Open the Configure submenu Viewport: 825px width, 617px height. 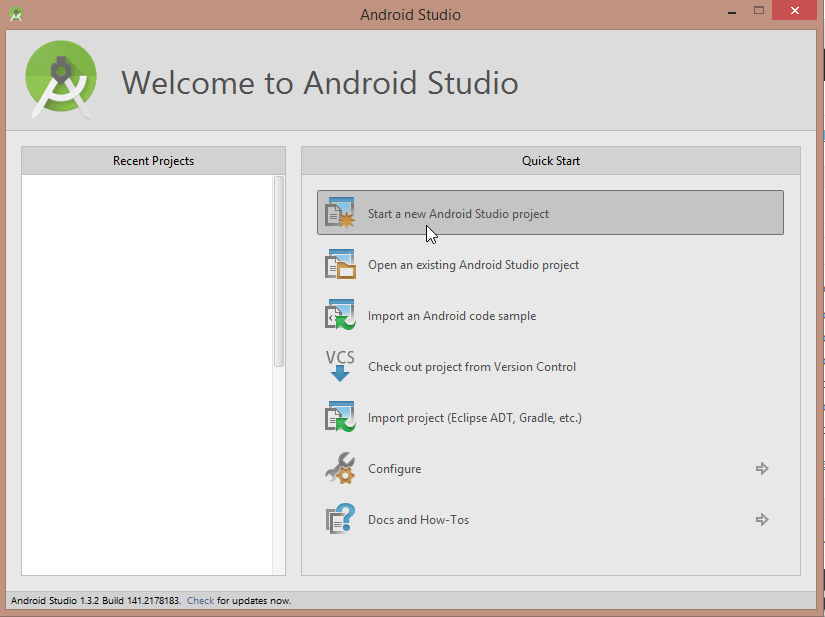[x=550, y=468]
